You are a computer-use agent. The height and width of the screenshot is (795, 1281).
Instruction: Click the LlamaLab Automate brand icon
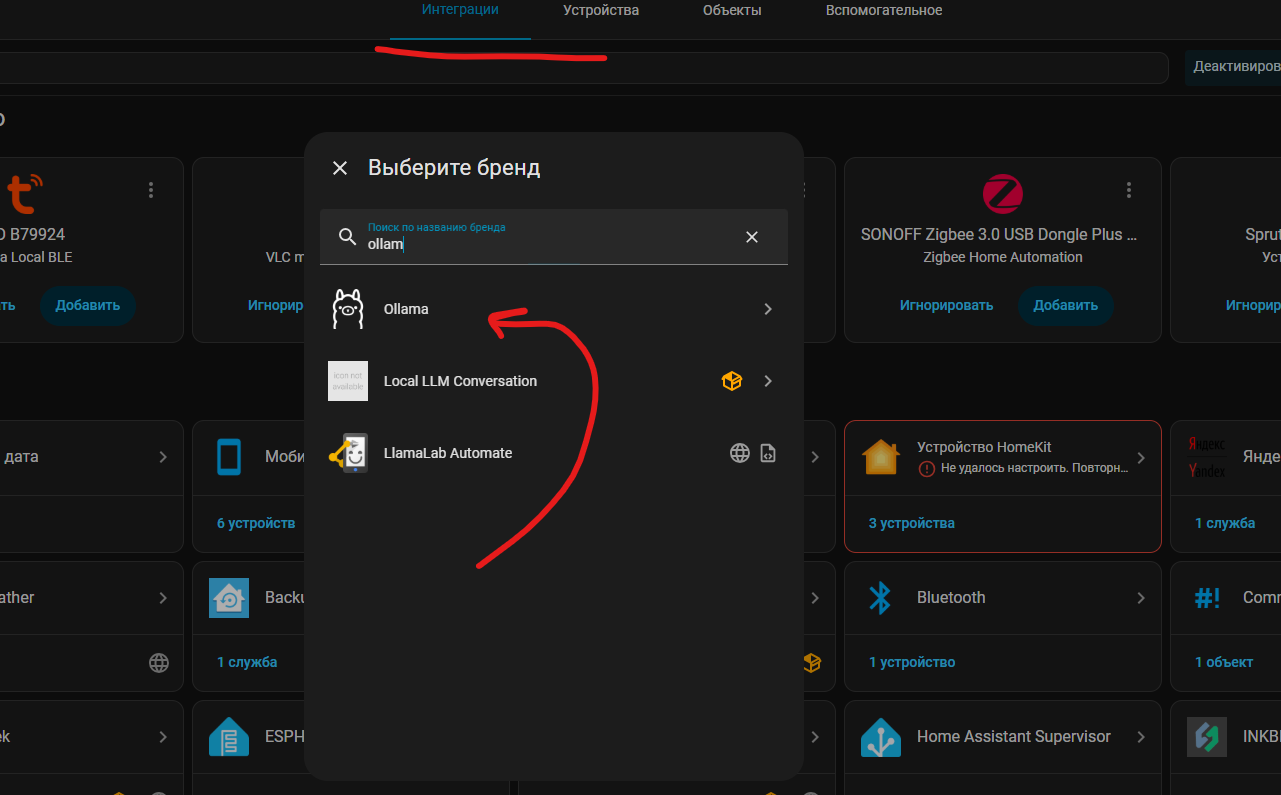348,453
